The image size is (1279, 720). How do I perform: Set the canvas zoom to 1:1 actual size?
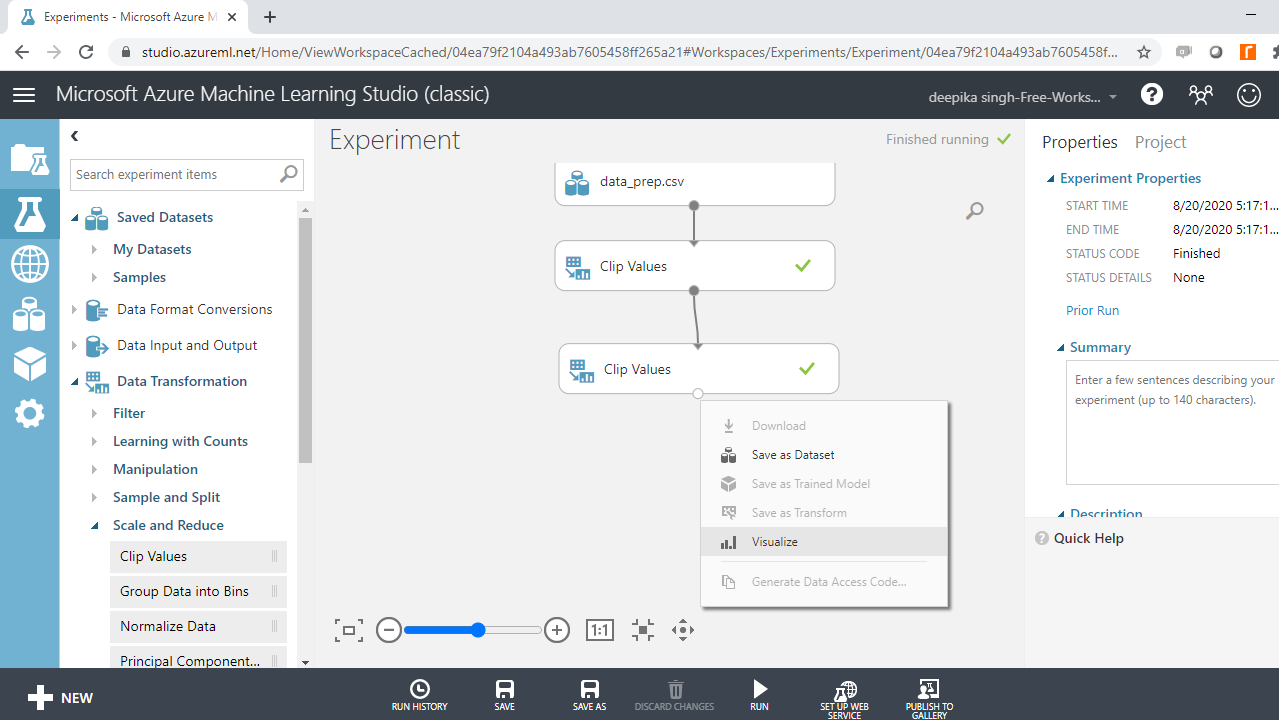click(x=599, y=630)
